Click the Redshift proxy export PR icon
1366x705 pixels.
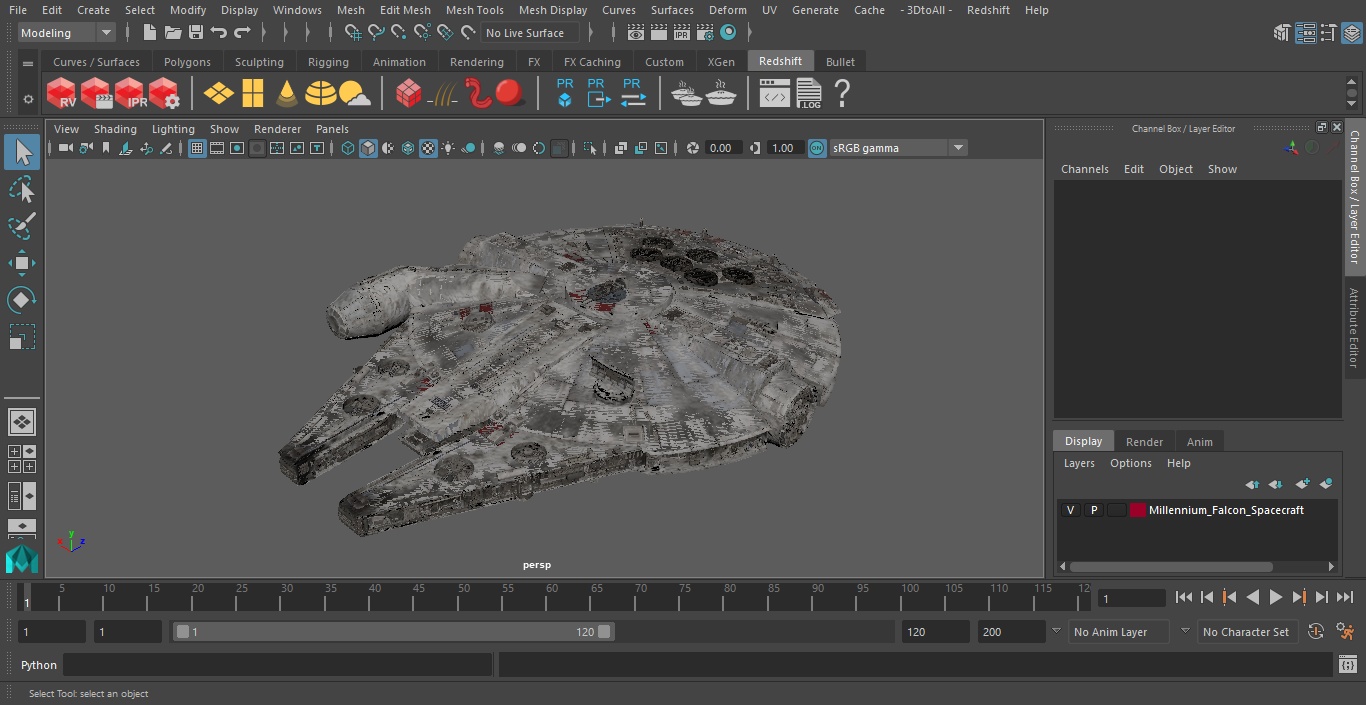(598, 93)
